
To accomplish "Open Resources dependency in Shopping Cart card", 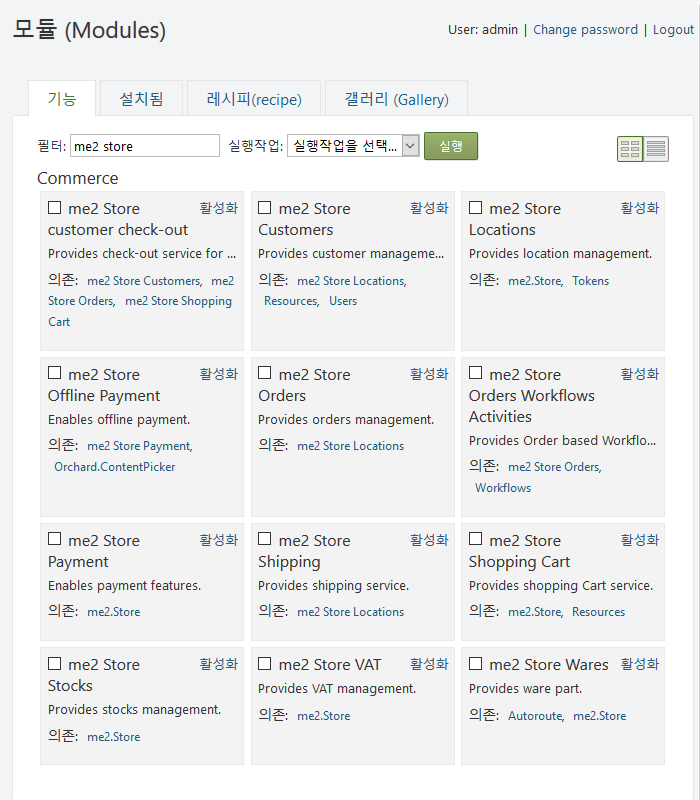I will click(598, 612).
